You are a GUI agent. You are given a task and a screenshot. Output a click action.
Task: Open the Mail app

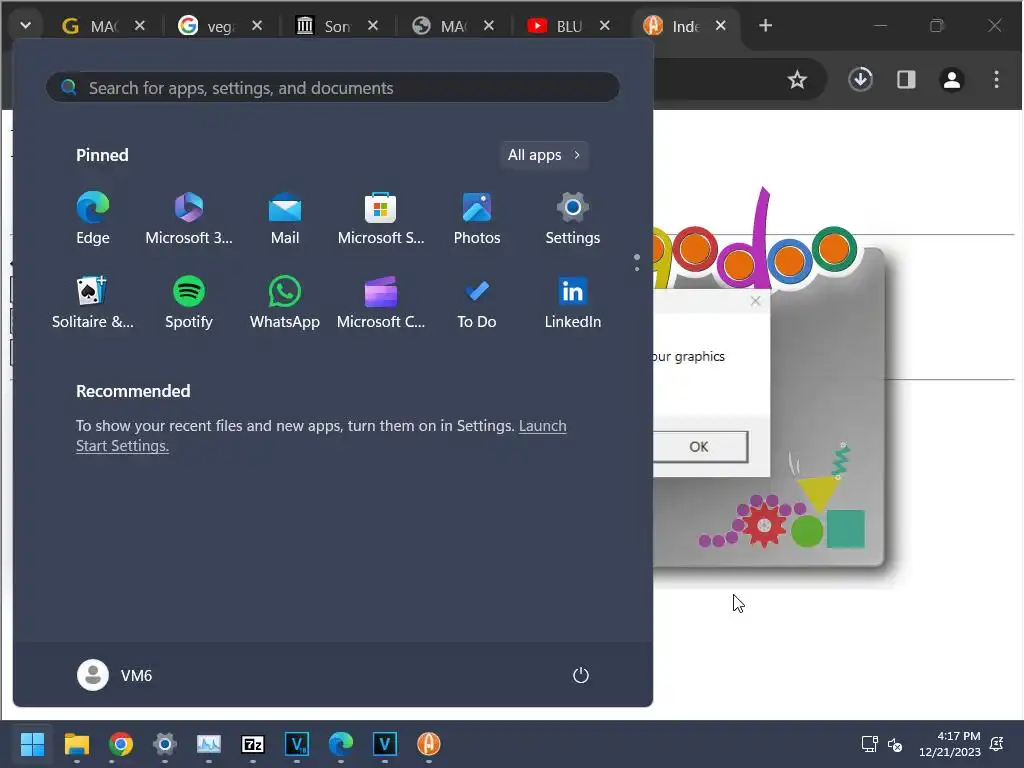coord(285,219)
